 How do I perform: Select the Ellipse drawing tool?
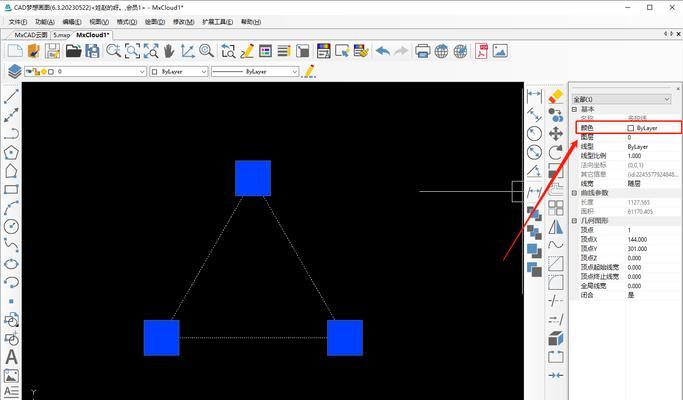[x=11, y=264]
